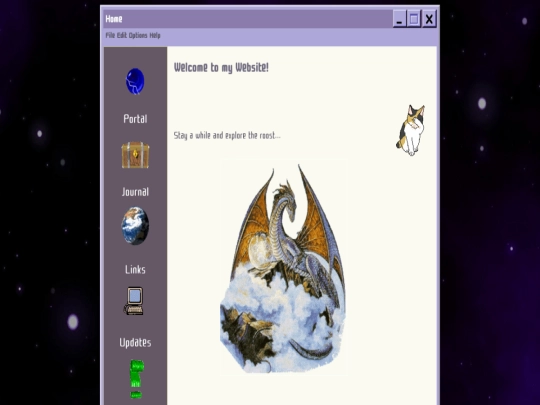Click the calico cat image
540x405 pixels.
(411, 130)
